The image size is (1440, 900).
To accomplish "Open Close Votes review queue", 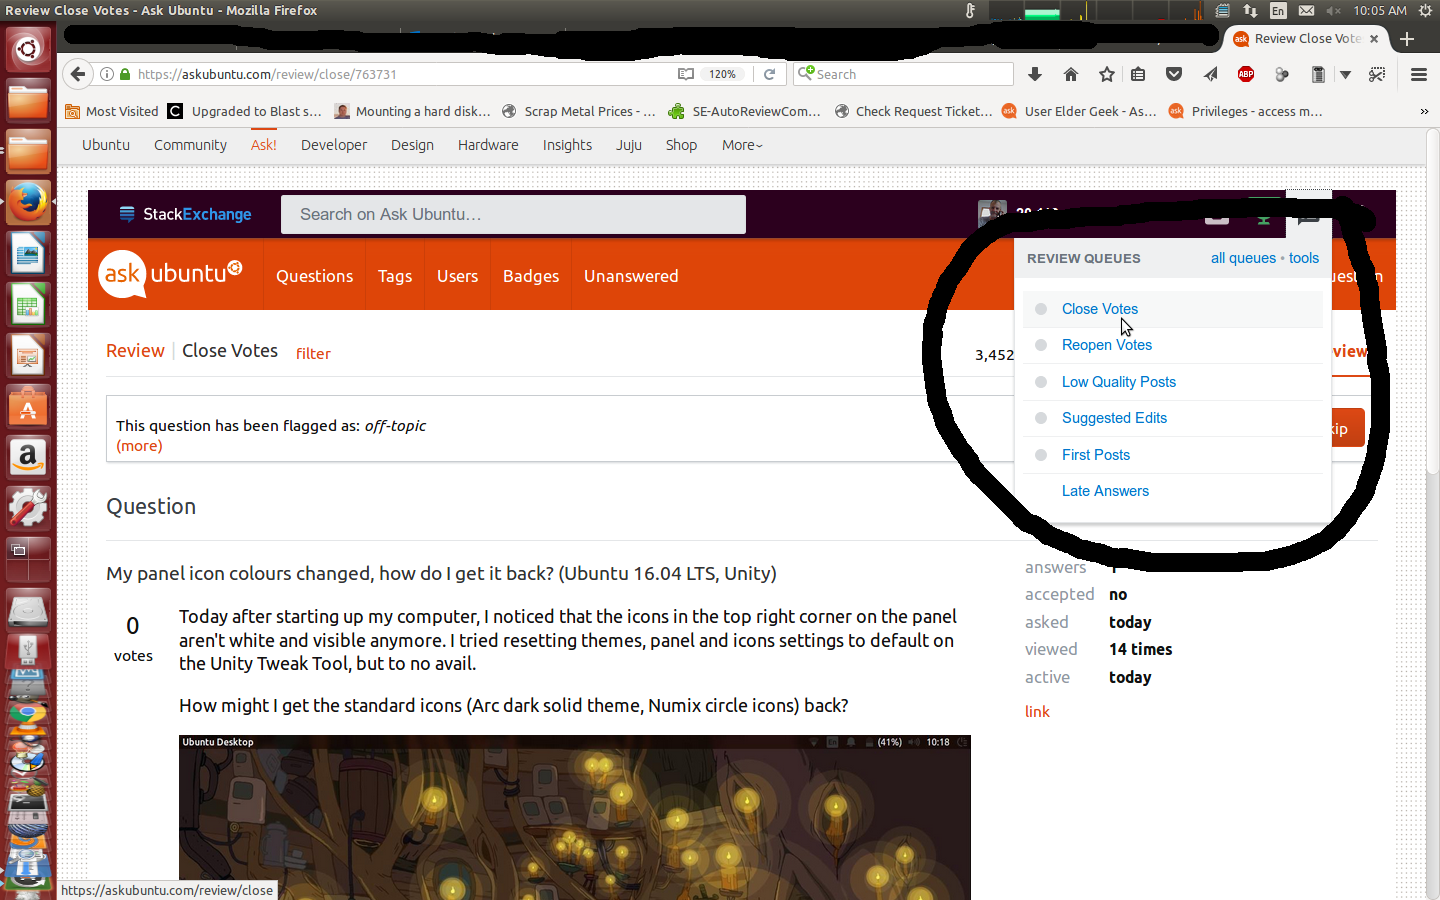I will point(1100,309).
